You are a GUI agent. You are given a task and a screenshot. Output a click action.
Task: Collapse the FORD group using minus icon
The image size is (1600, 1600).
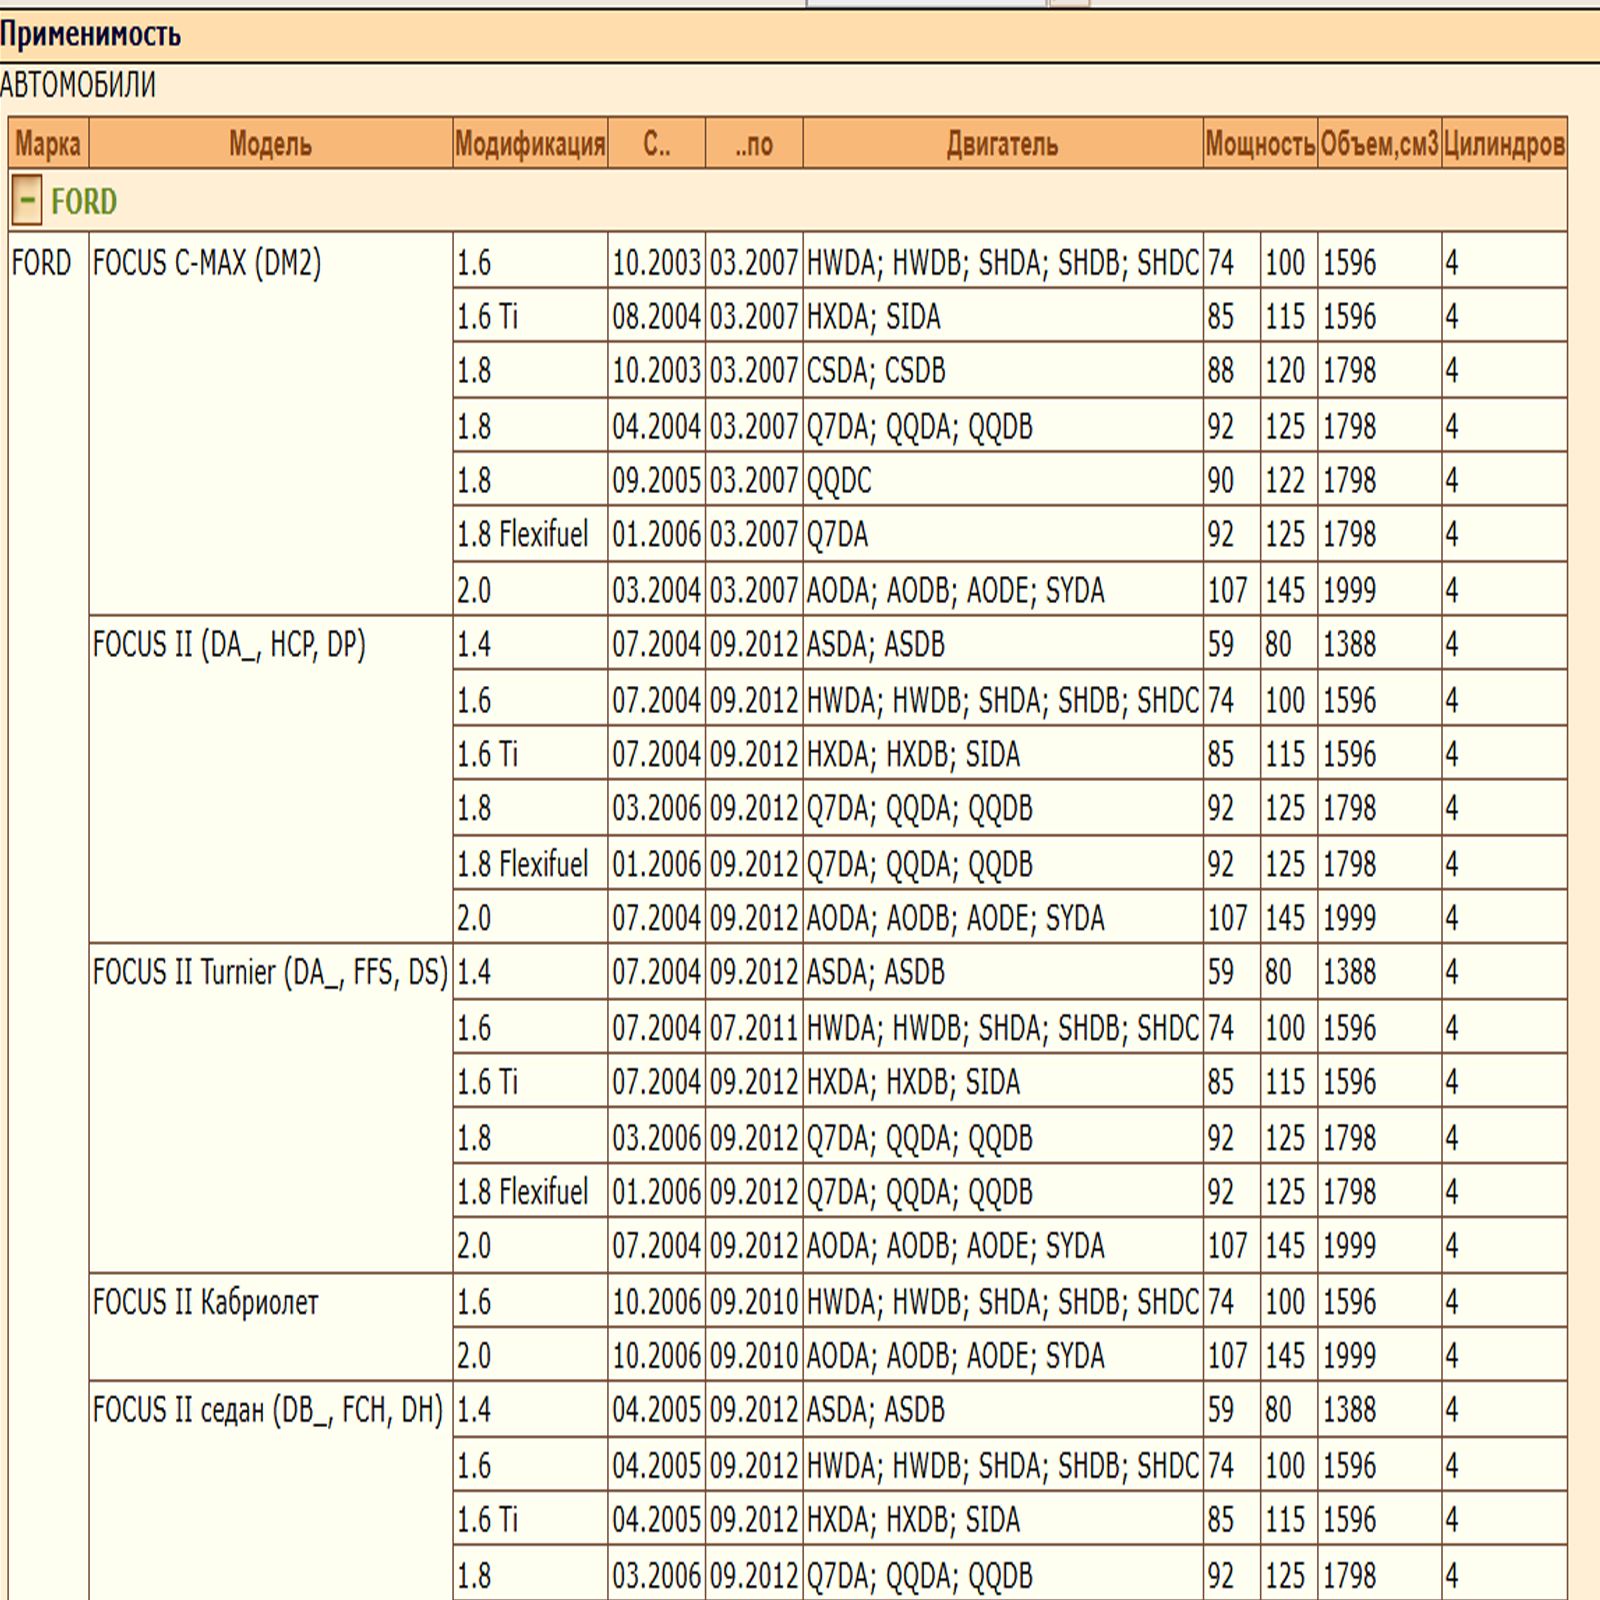coord(27,201)
